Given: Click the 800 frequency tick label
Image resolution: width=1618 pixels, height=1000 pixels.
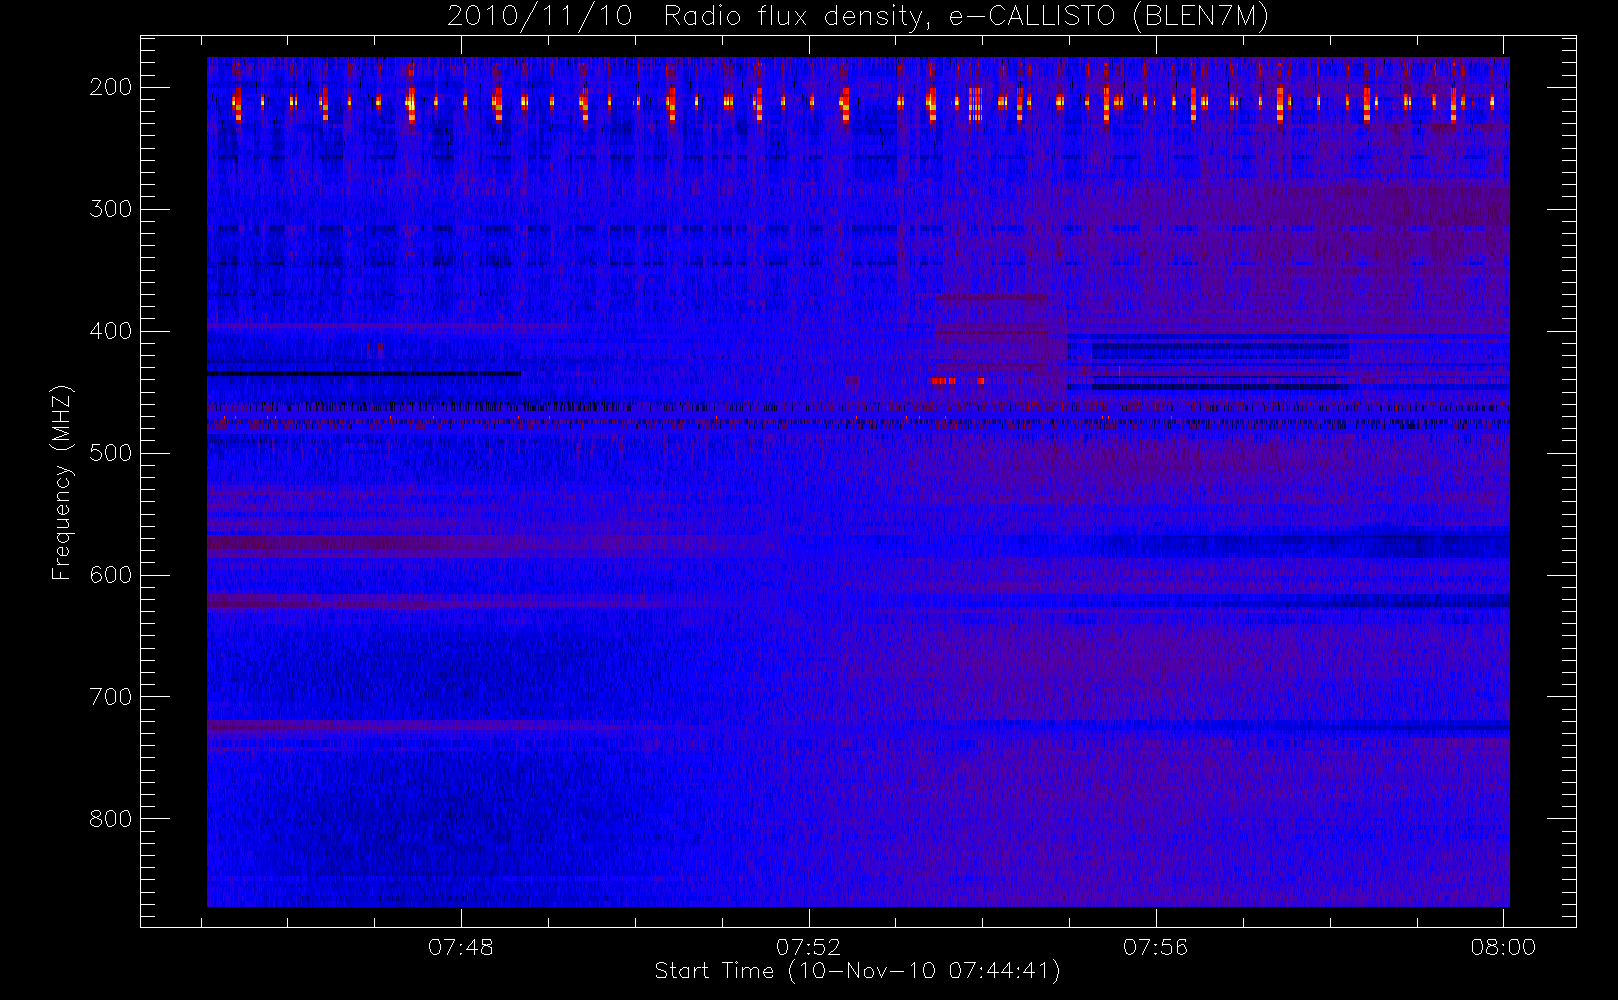Looking at the screenshot, I should [x=110, y=819].
